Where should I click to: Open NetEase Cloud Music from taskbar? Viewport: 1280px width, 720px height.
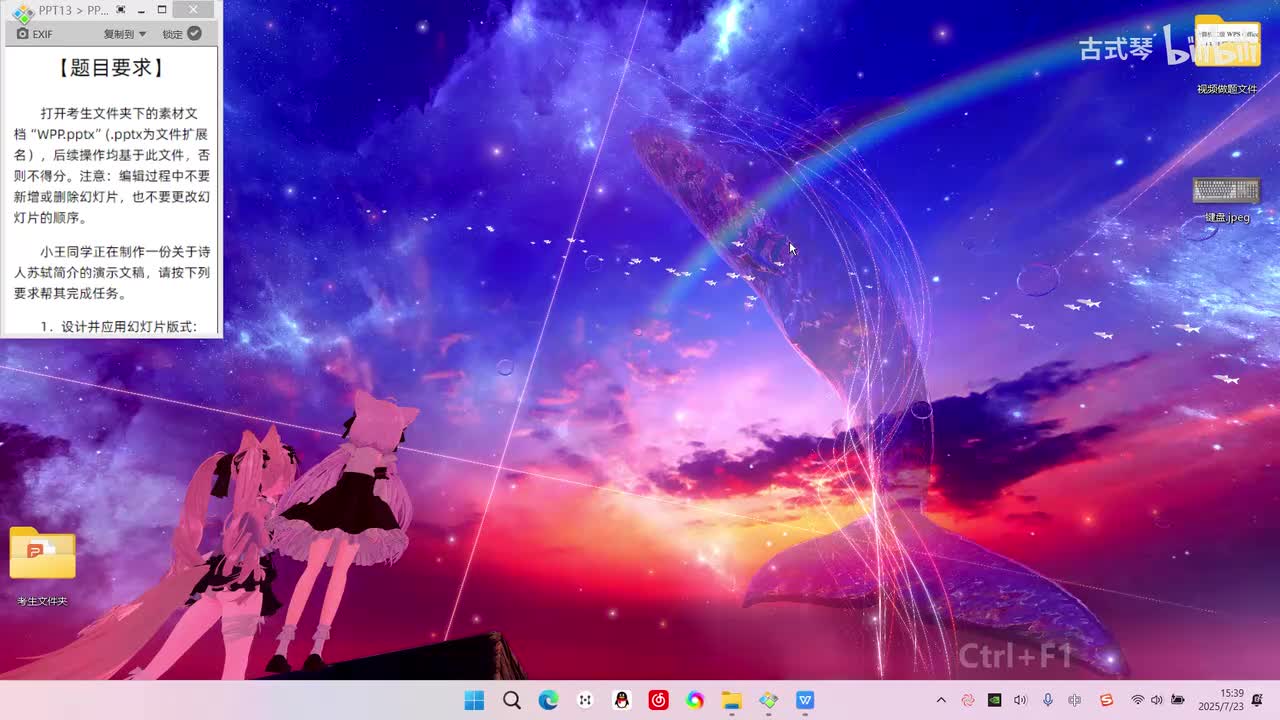coord(658,700)
